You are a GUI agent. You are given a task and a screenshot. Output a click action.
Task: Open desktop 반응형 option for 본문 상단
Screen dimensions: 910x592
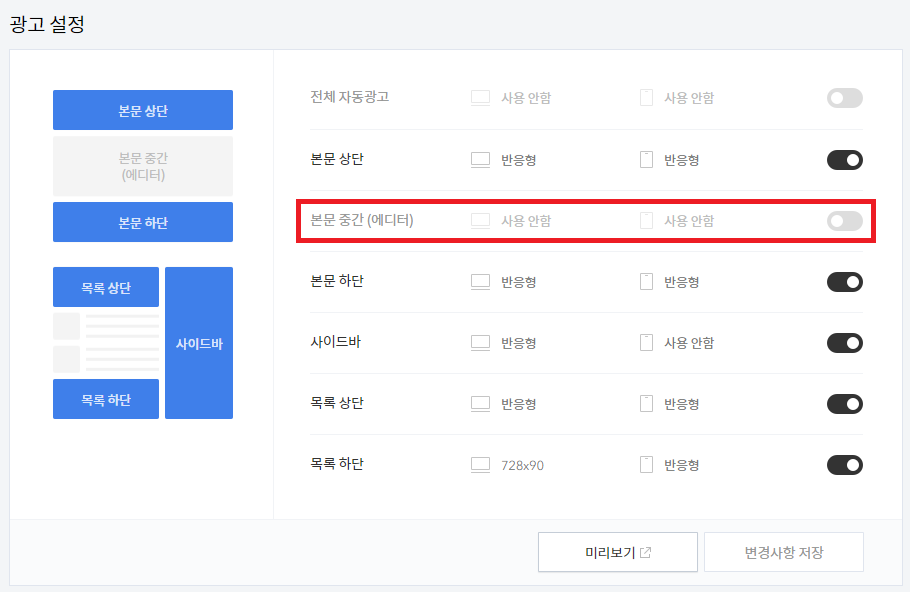tap(518, 160)
